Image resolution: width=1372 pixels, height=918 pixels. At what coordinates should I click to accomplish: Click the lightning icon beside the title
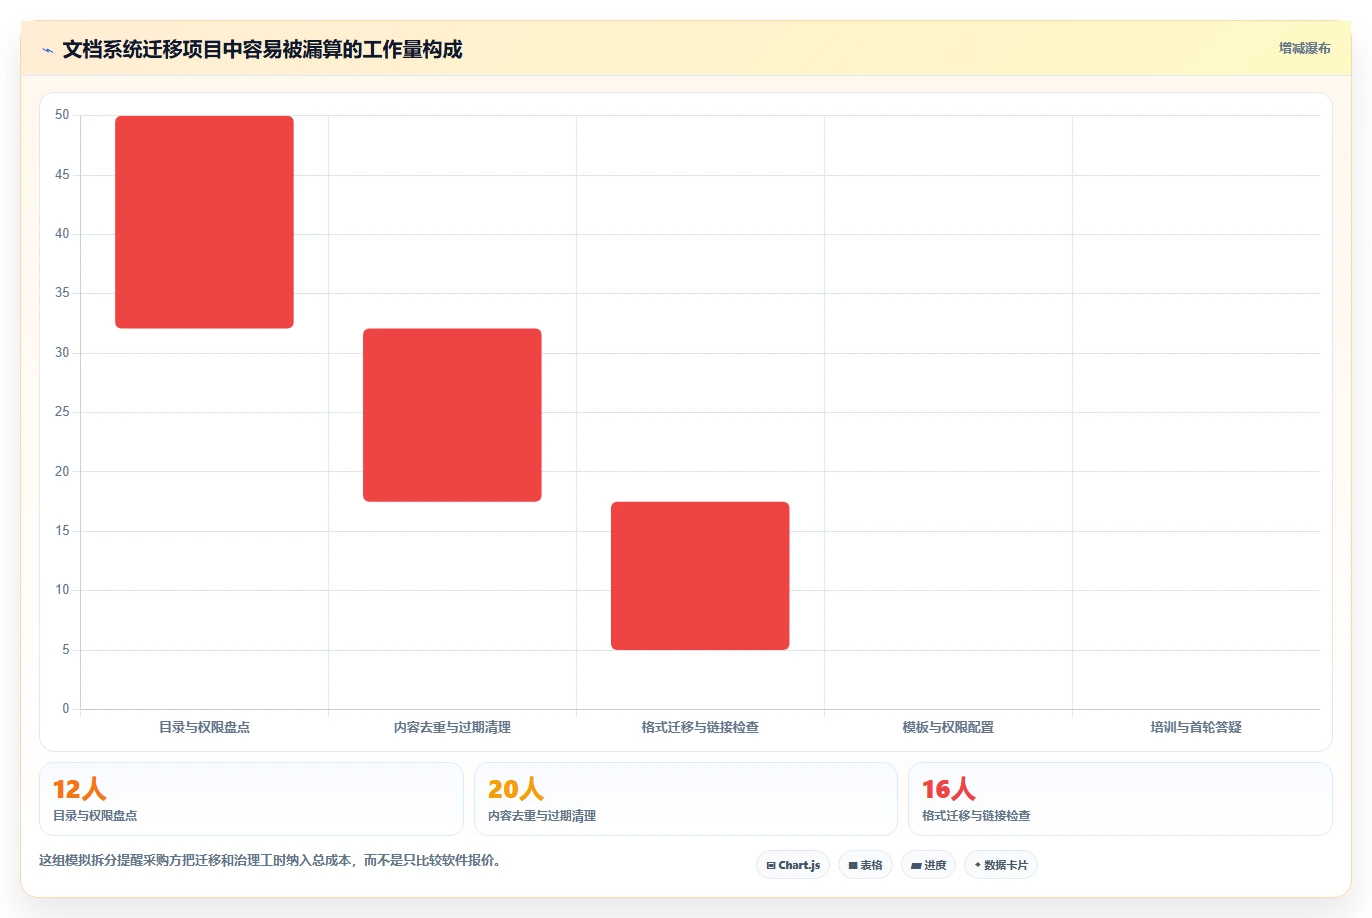point(47,50)
